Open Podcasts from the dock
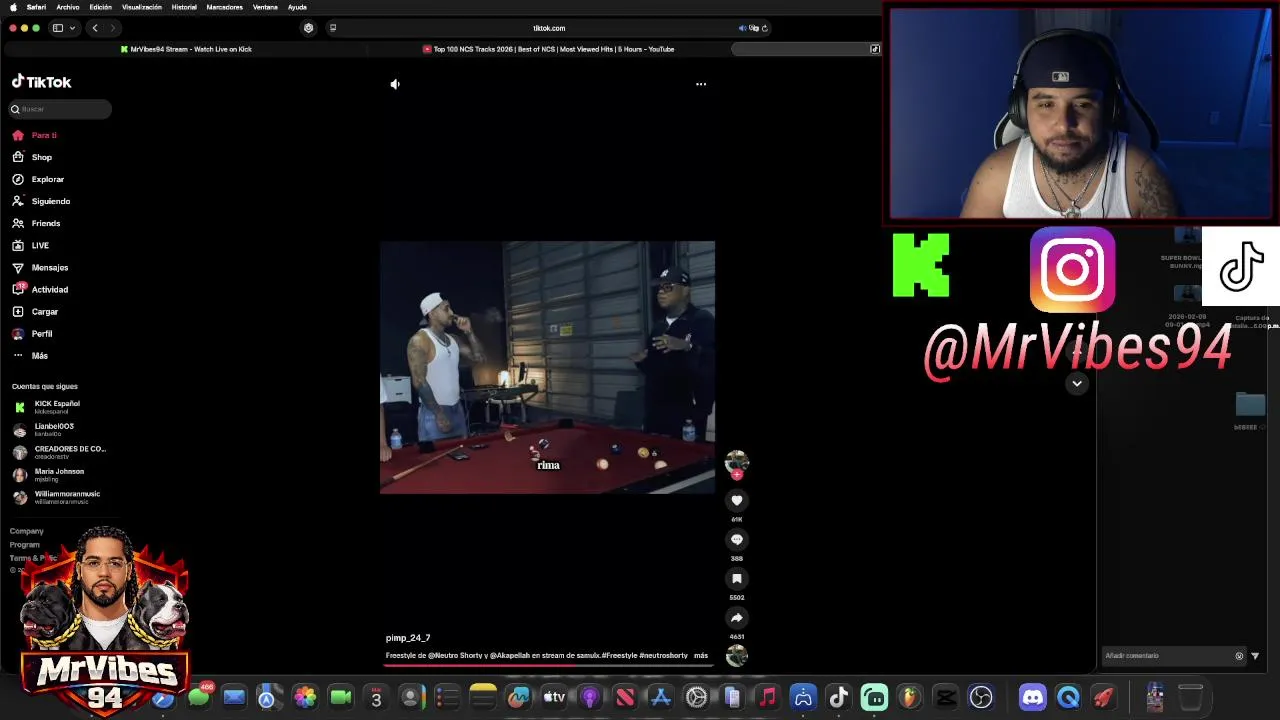 590,697
